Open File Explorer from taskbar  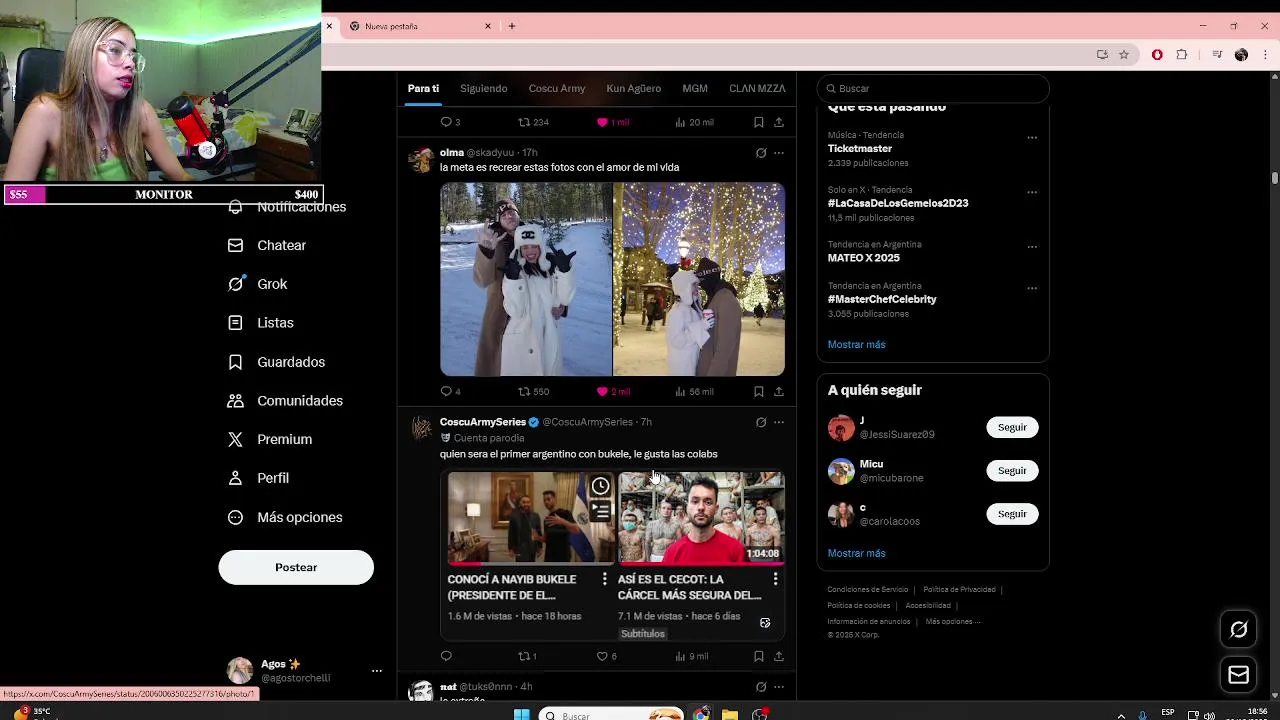click(730, 714)
